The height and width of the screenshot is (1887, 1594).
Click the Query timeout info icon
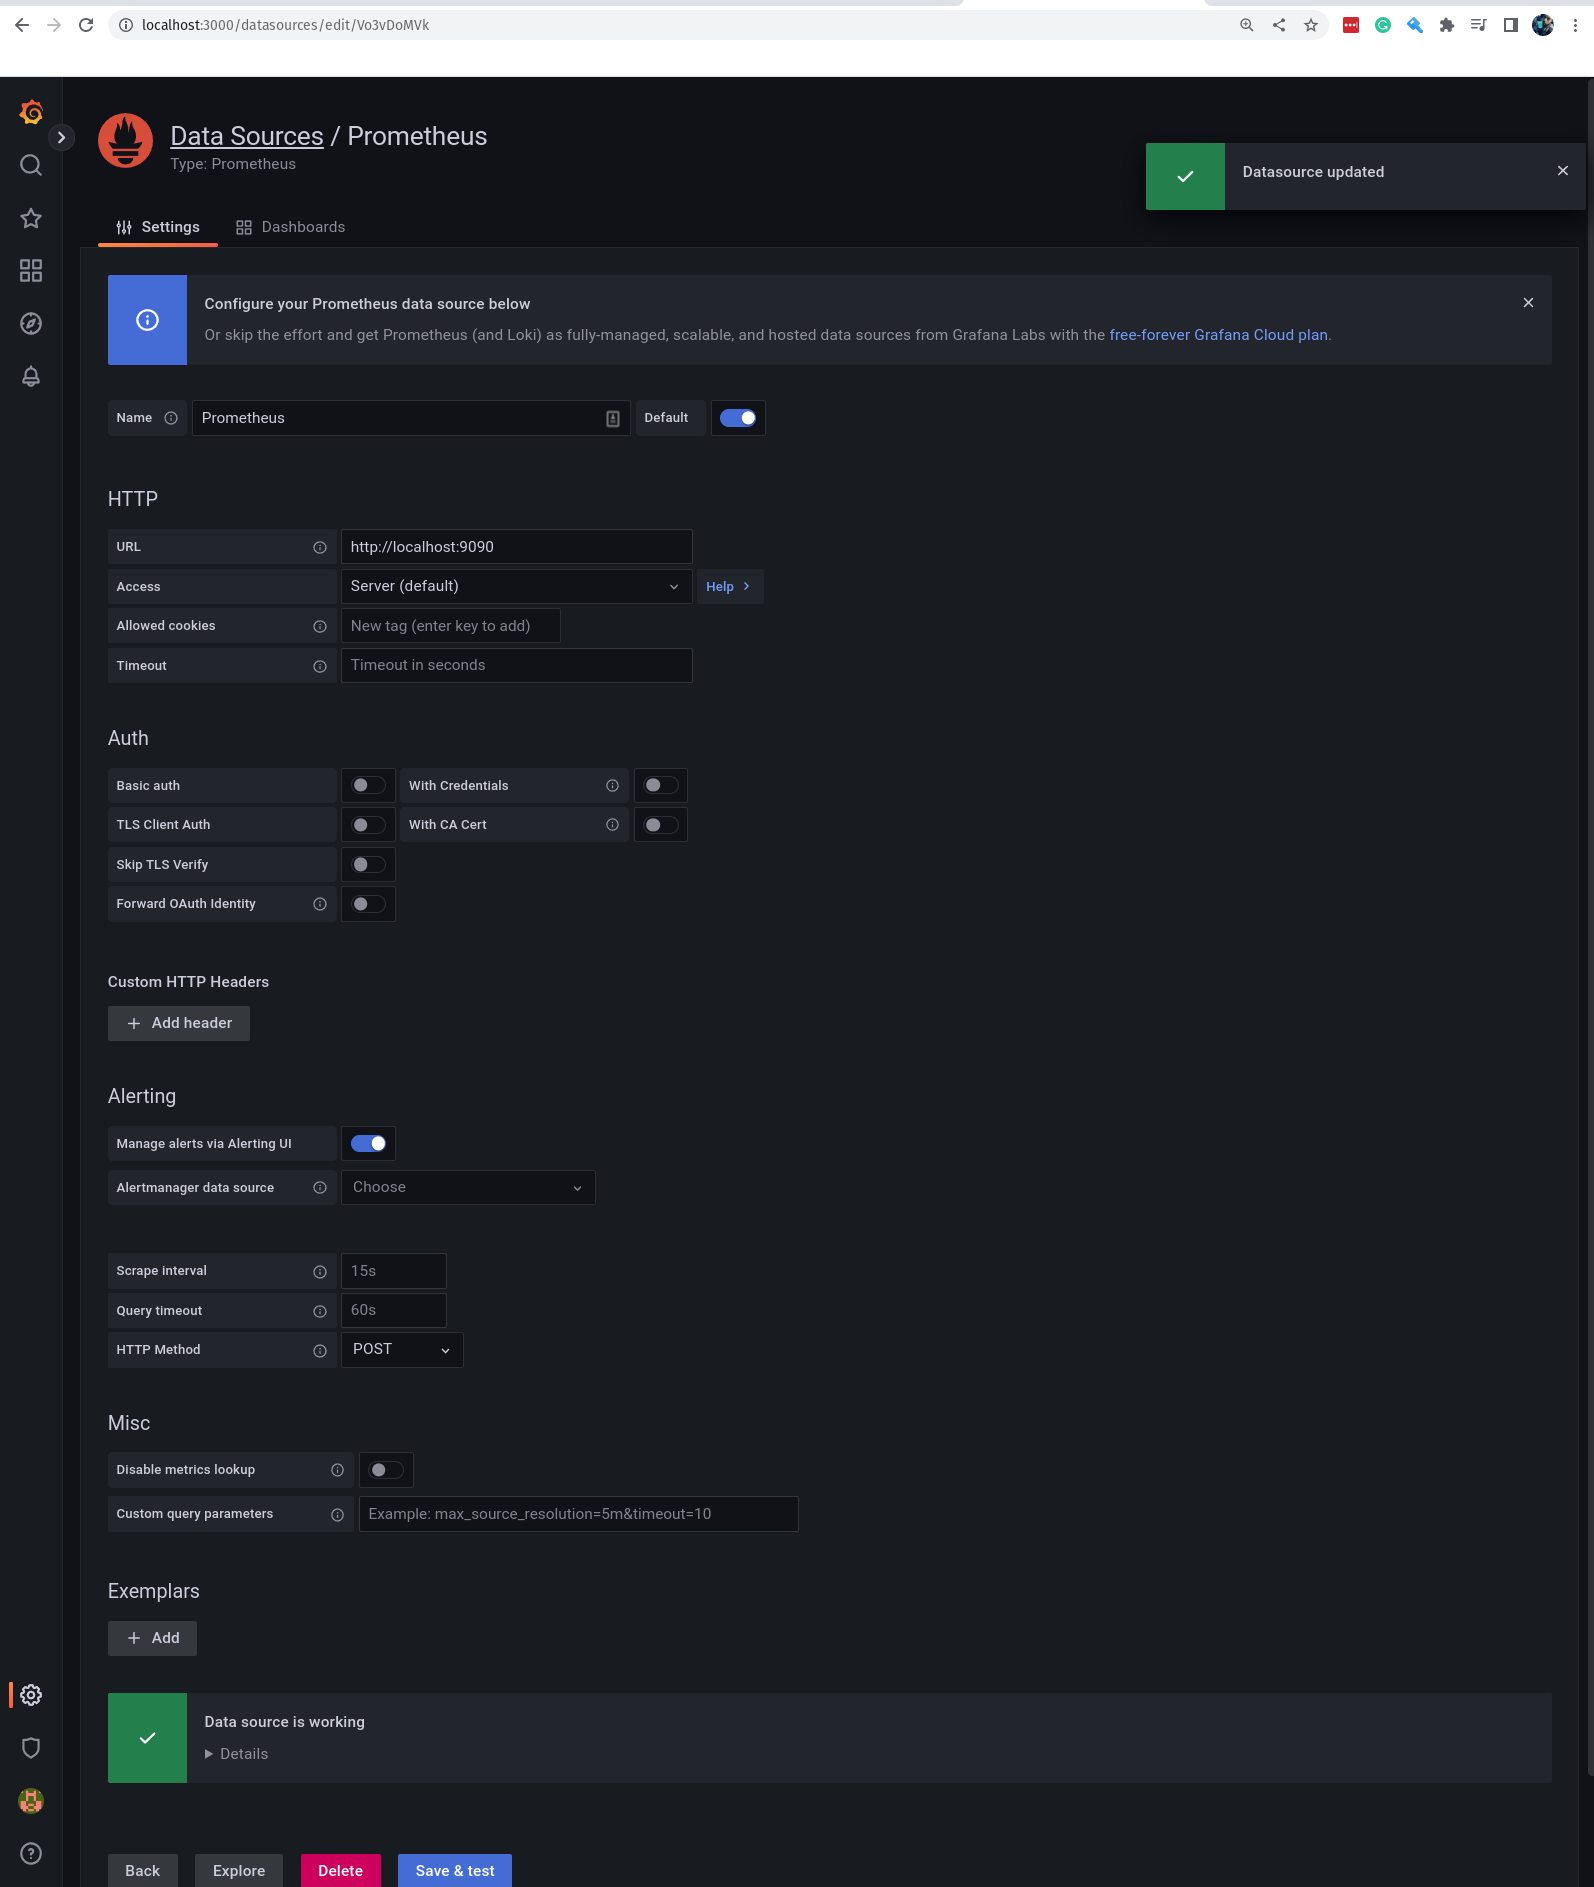pyautogui.click(x=320, y=1311)
